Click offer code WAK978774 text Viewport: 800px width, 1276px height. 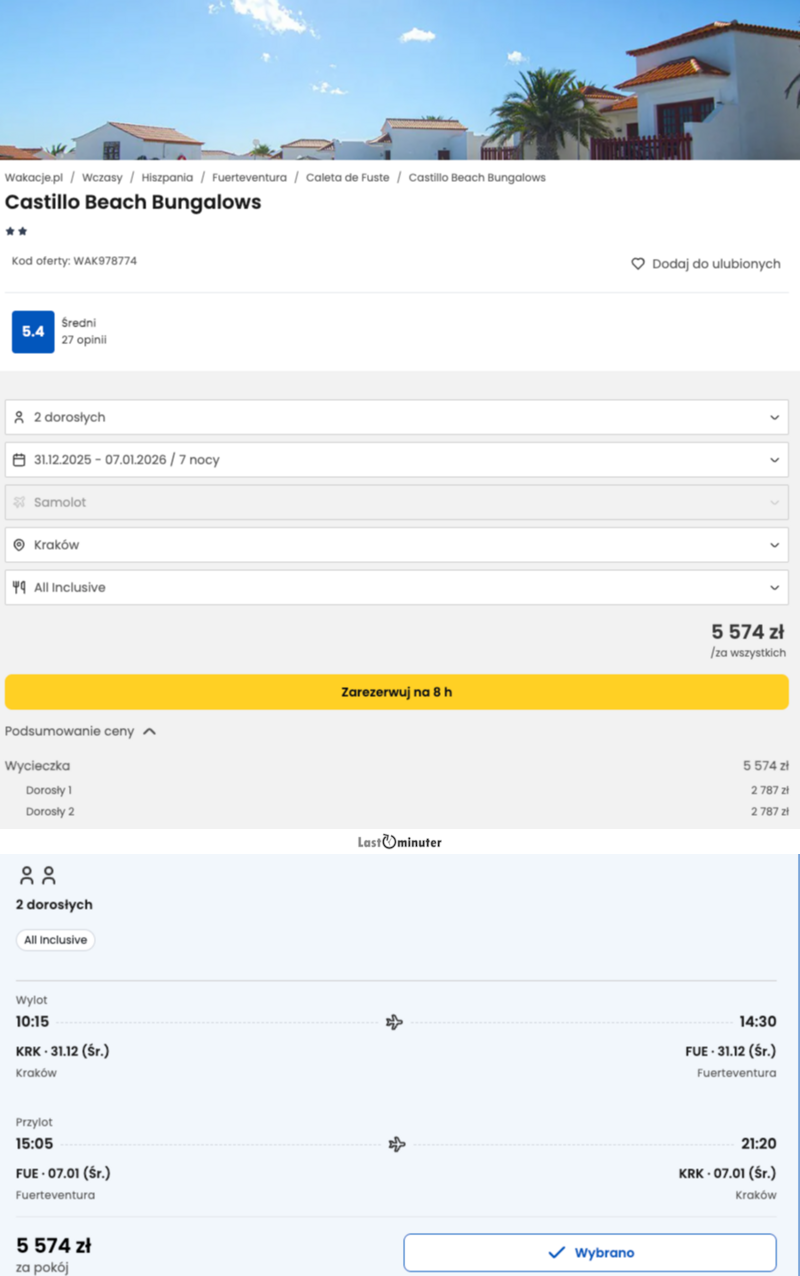coord(74,261)
